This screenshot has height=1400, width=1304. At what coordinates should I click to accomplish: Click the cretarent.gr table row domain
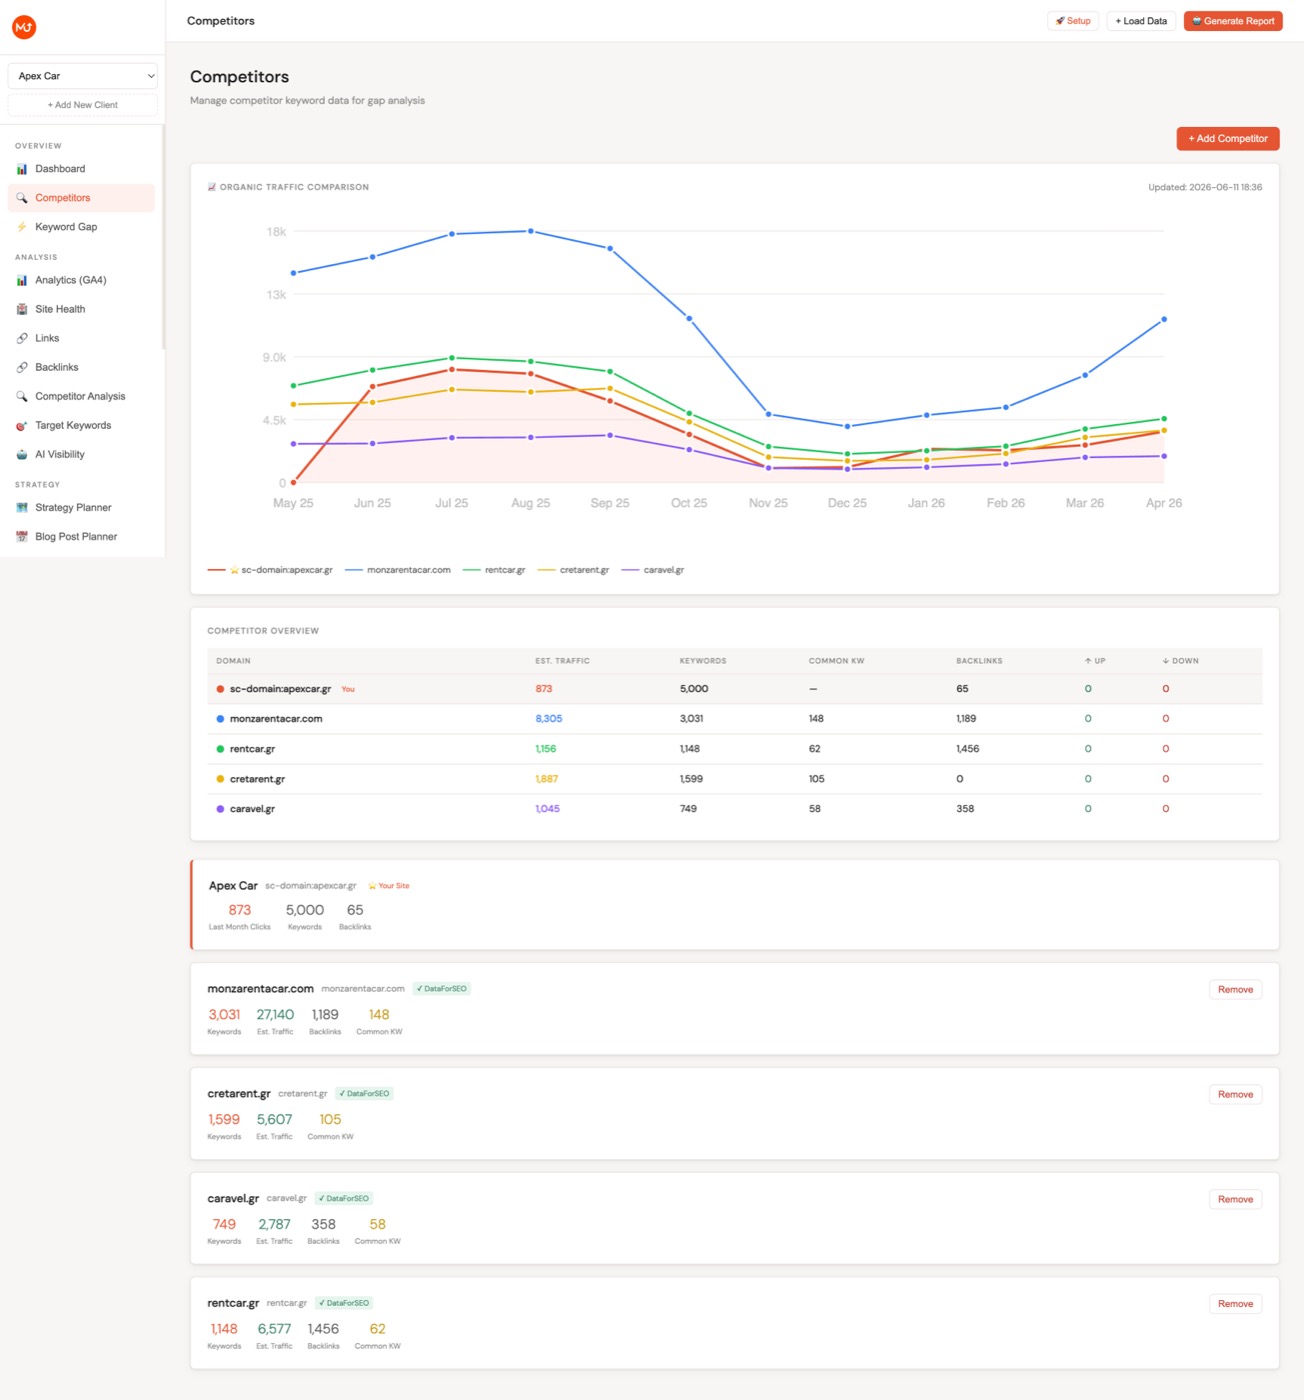[x=257, y=779]
